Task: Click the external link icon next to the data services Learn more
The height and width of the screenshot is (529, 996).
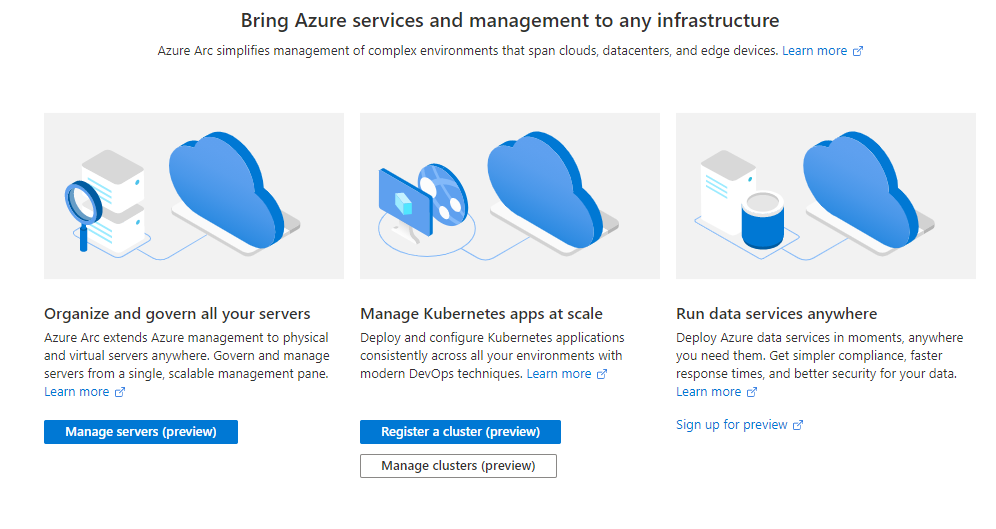Action: pos(751,392)
